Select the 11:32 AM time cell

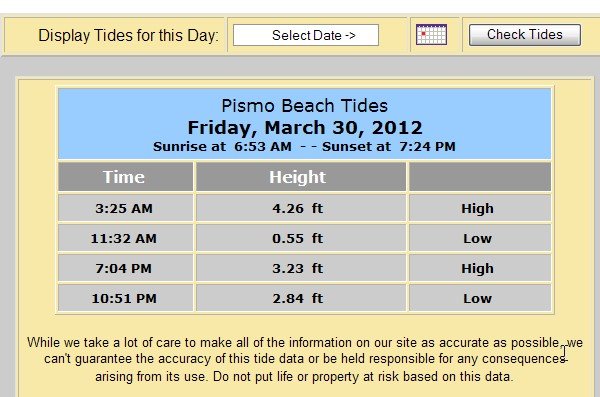tap(125, 238)
